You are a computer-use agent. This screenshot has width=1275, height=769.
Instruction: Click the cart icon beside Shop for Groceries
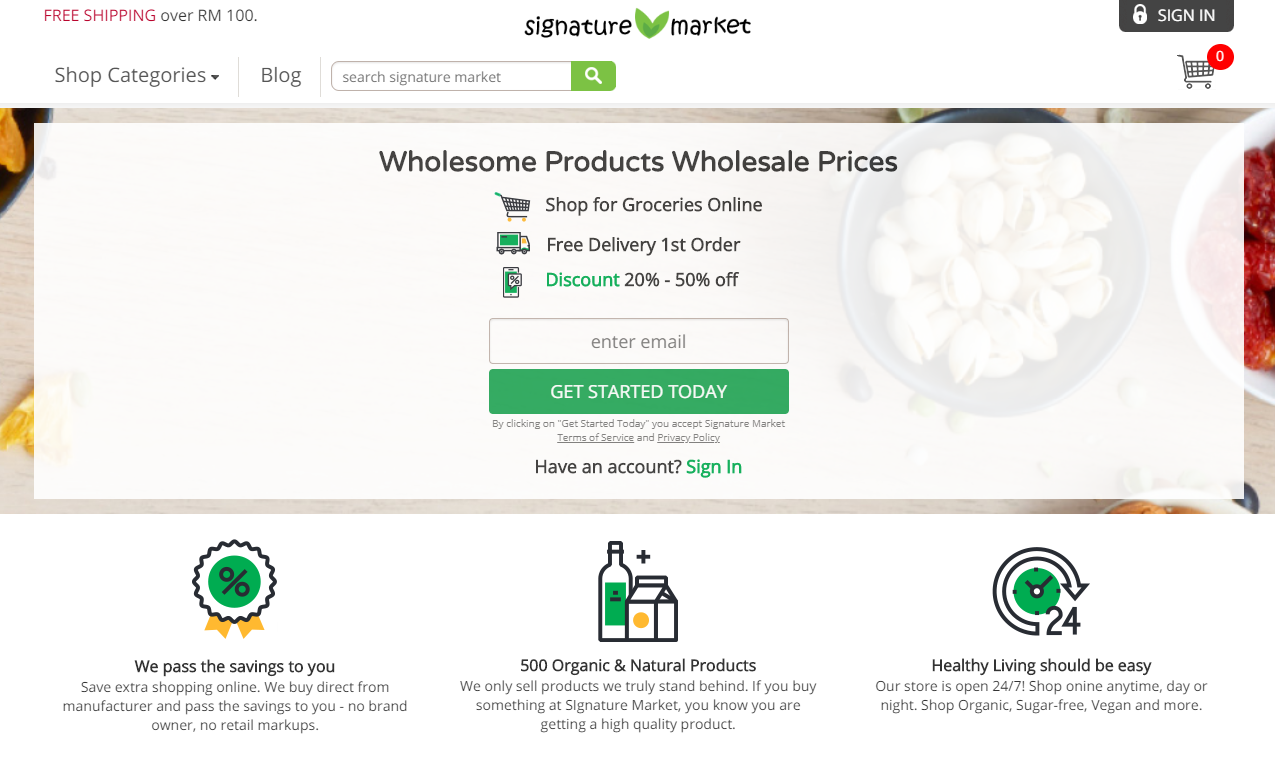point(513,206)
